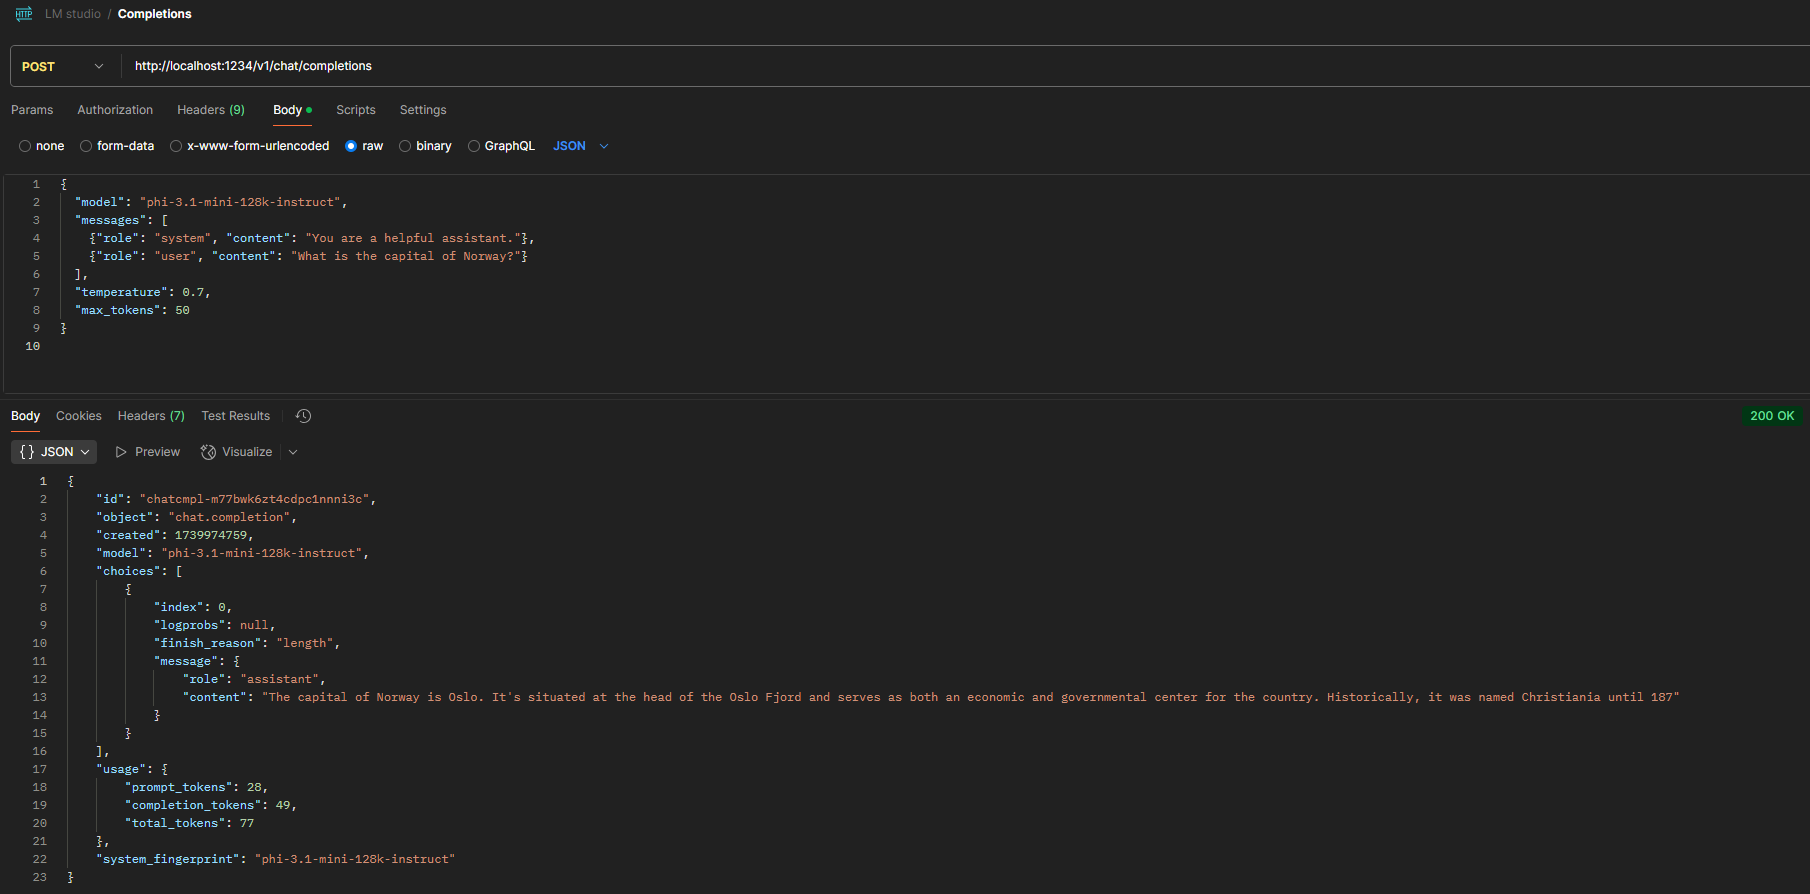View the response Headers (7) tab
The height and width of the screenshot is (894, 1810).
[151, 416]
